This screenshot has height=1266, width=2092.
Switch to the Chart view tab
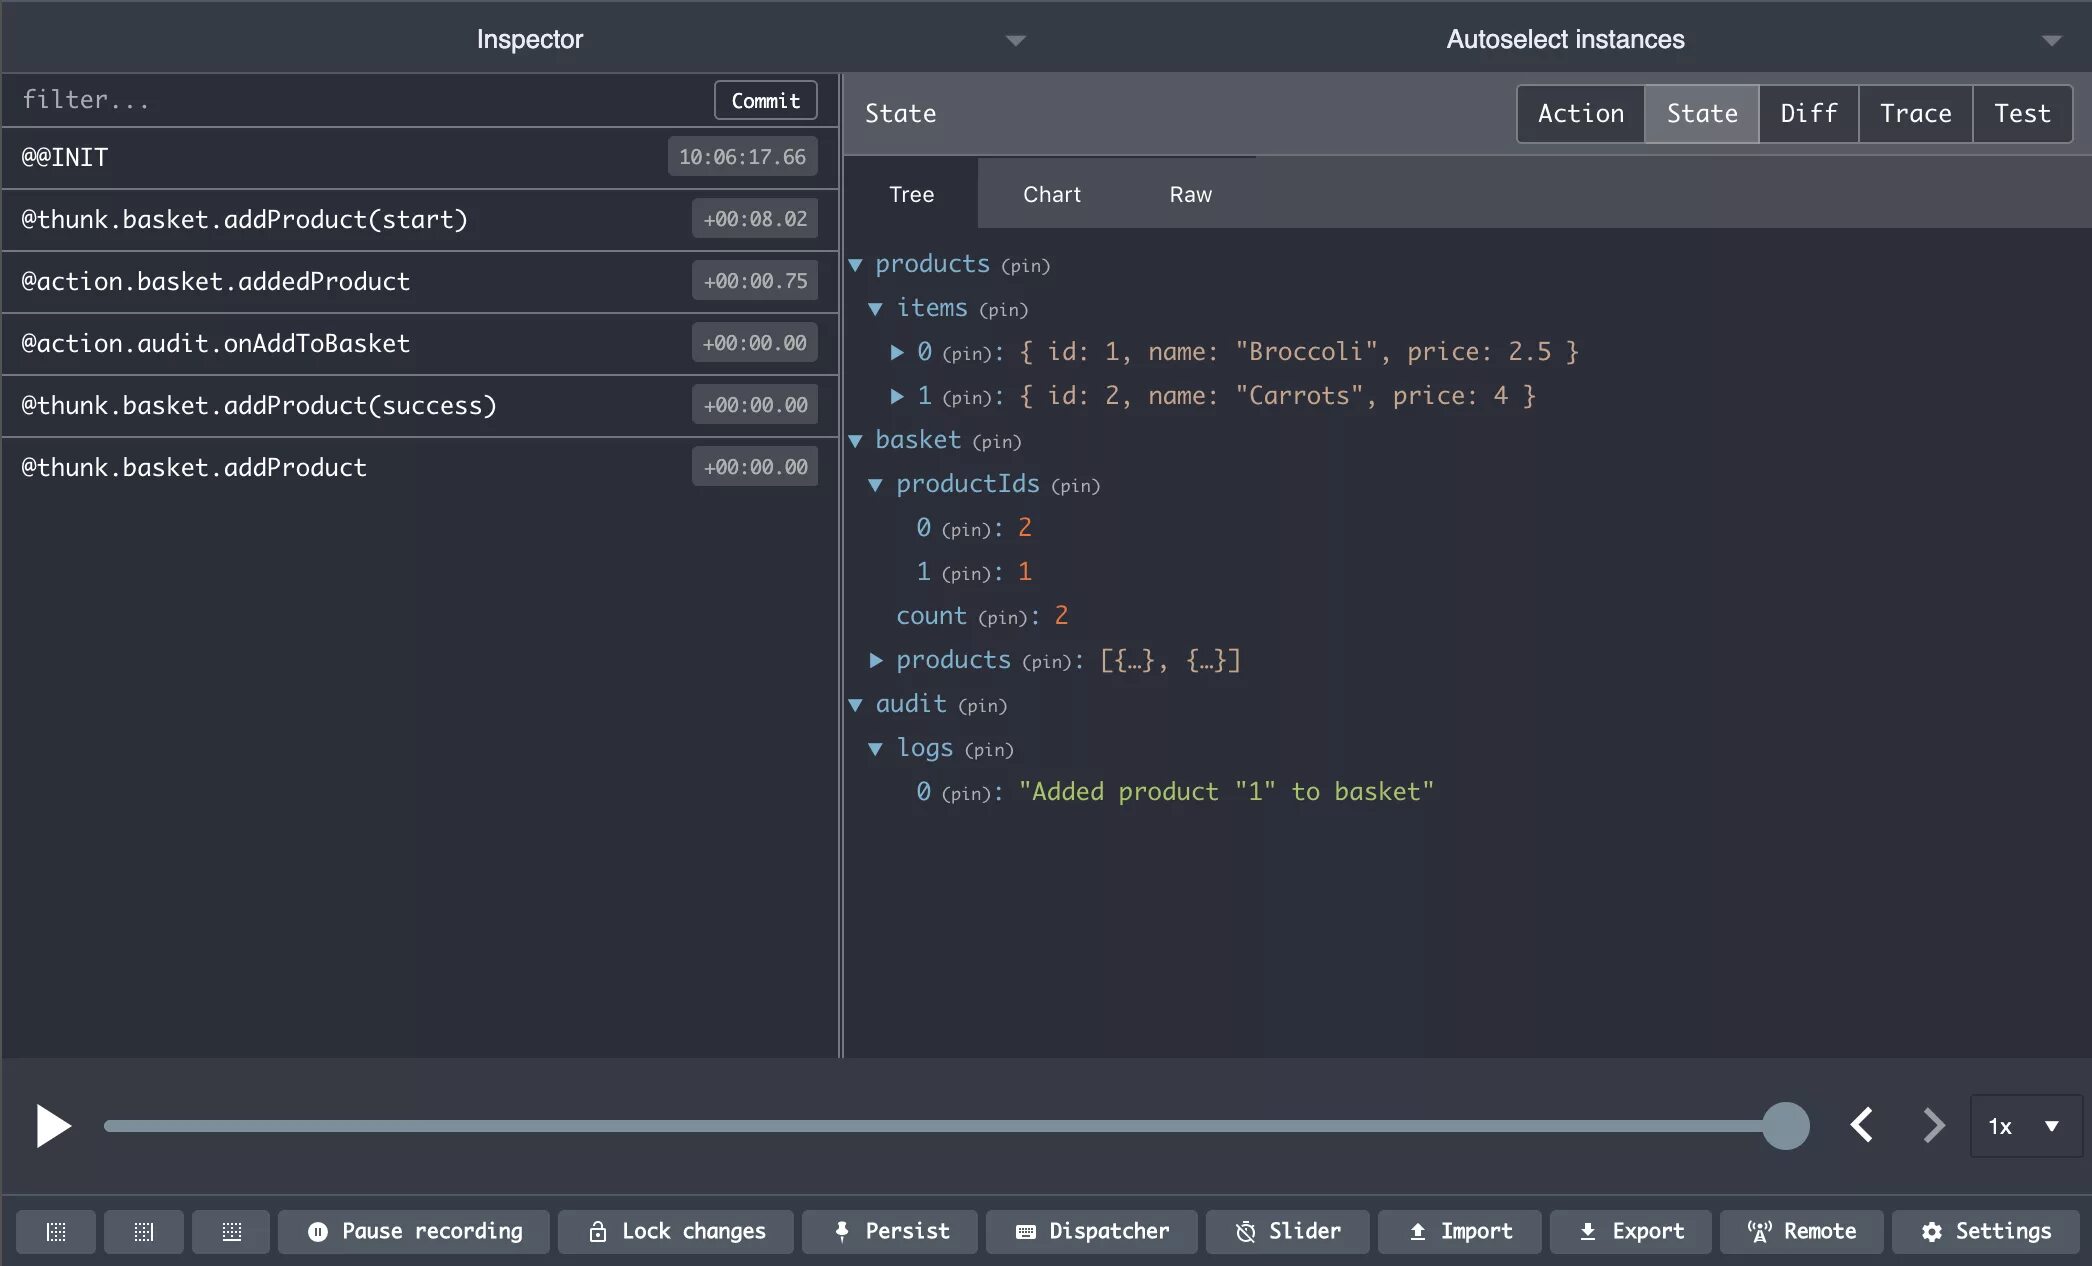(1051, 194)
